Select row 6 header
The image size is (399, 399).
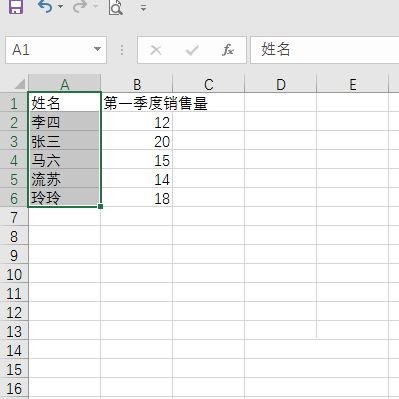[14, 198]
